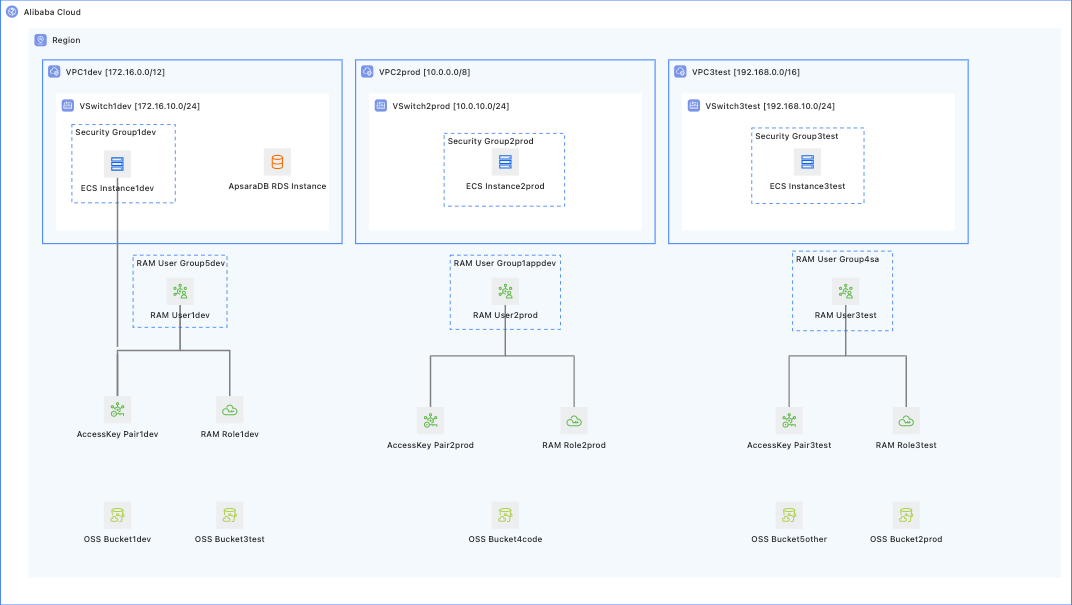The height and width of the screenshot is (605, 1072).
Task: Click the 'AccessKey Pair2prod' text label
Action: tap(430, 445)
